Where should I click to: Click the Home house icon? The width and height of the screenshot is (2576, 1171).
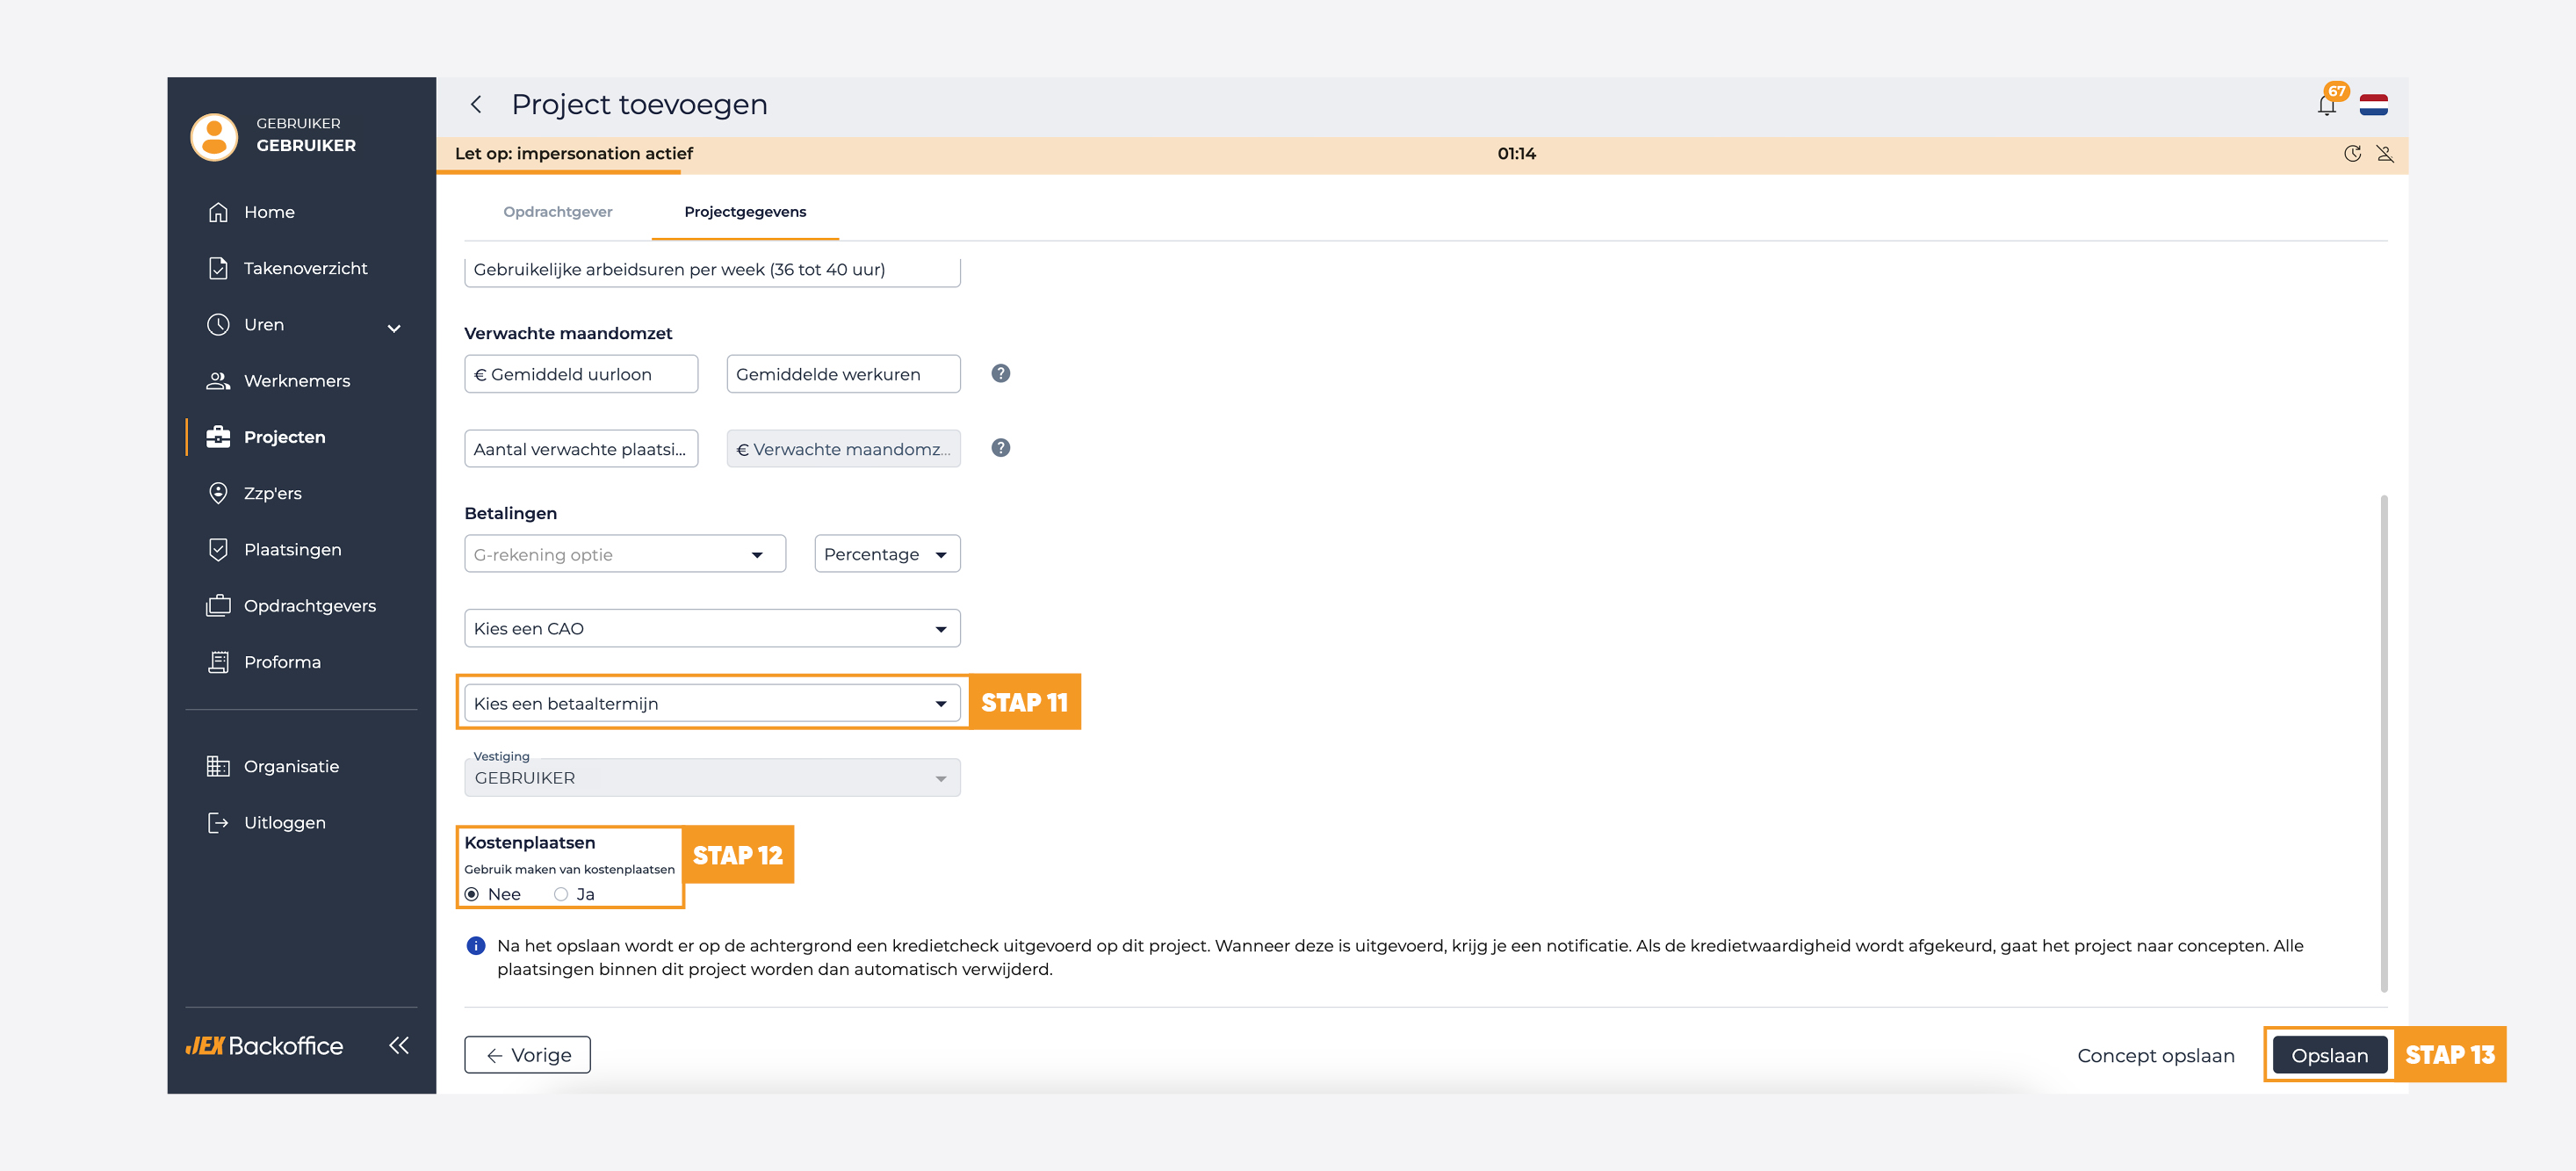[x=218, y=212]
